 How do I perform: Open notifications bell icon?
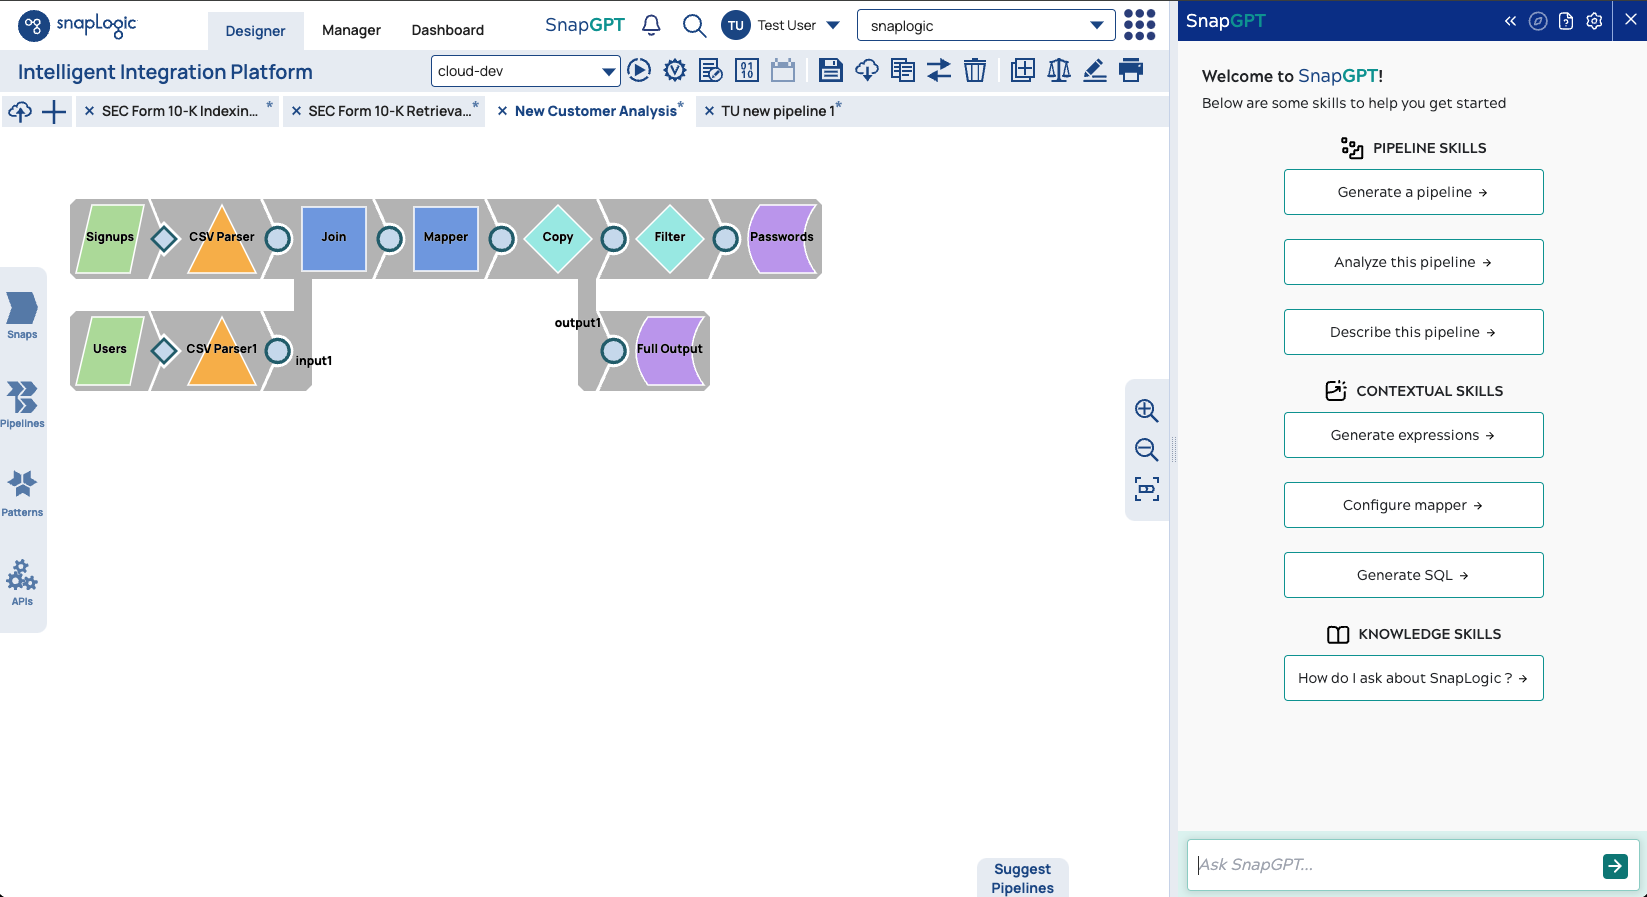[x=651, y=25]
